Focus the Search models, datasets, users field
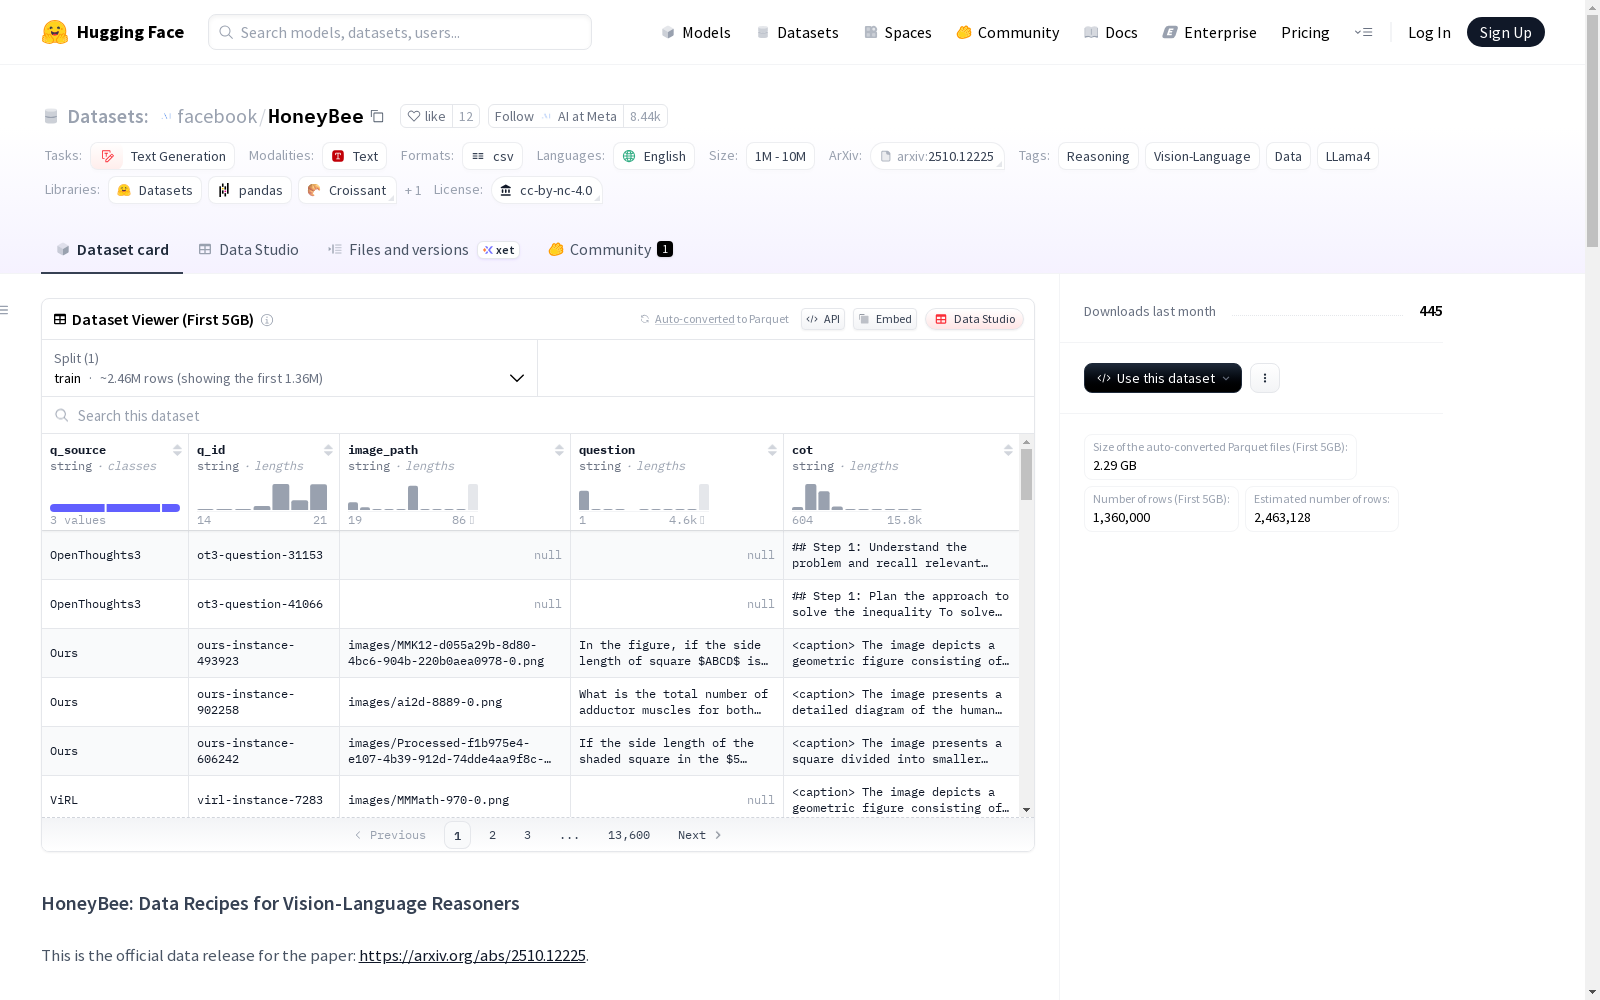Screen dimensions: 1600x1000 [400, 32]
